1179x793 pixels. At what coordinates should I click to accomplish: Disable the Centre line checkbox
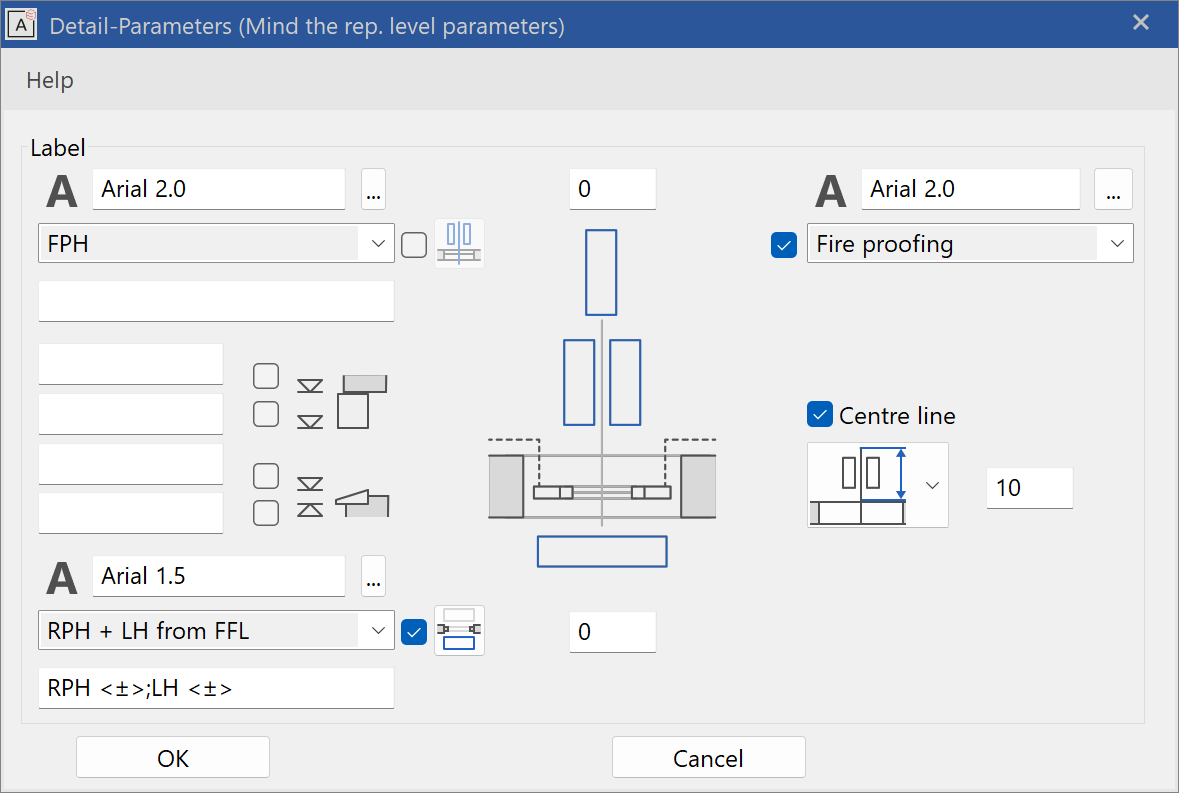(x=820, y=414)
